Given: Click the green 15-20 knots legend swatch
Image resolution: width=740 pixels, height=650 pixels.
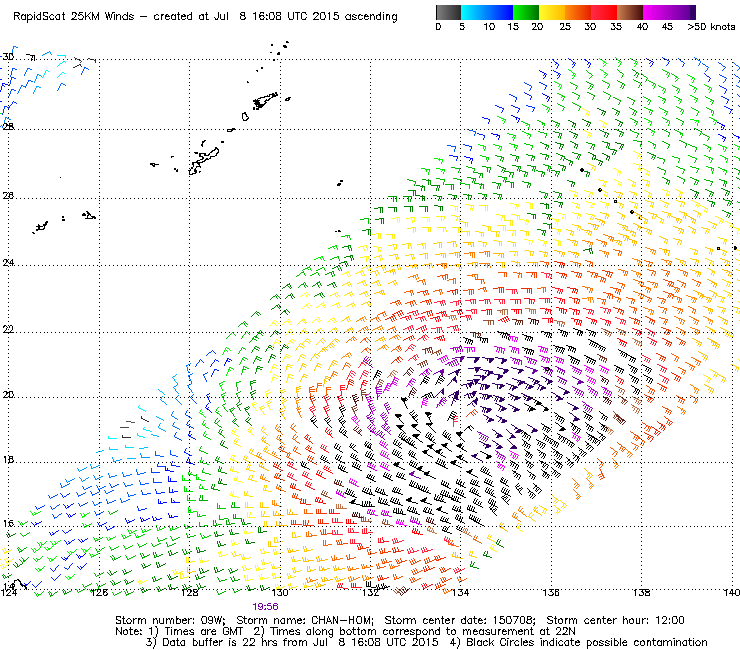Looking at the screenshot, I should tap(526, 12).
